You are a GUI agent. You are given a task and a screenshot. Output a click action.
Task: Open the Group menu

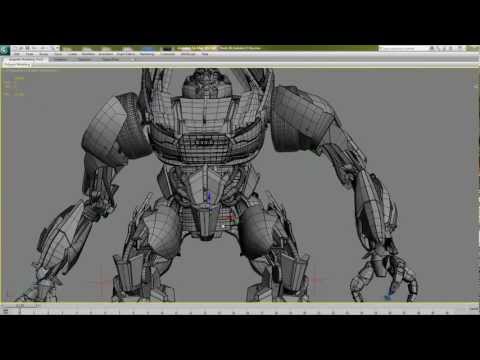click(x=44, y=54)
